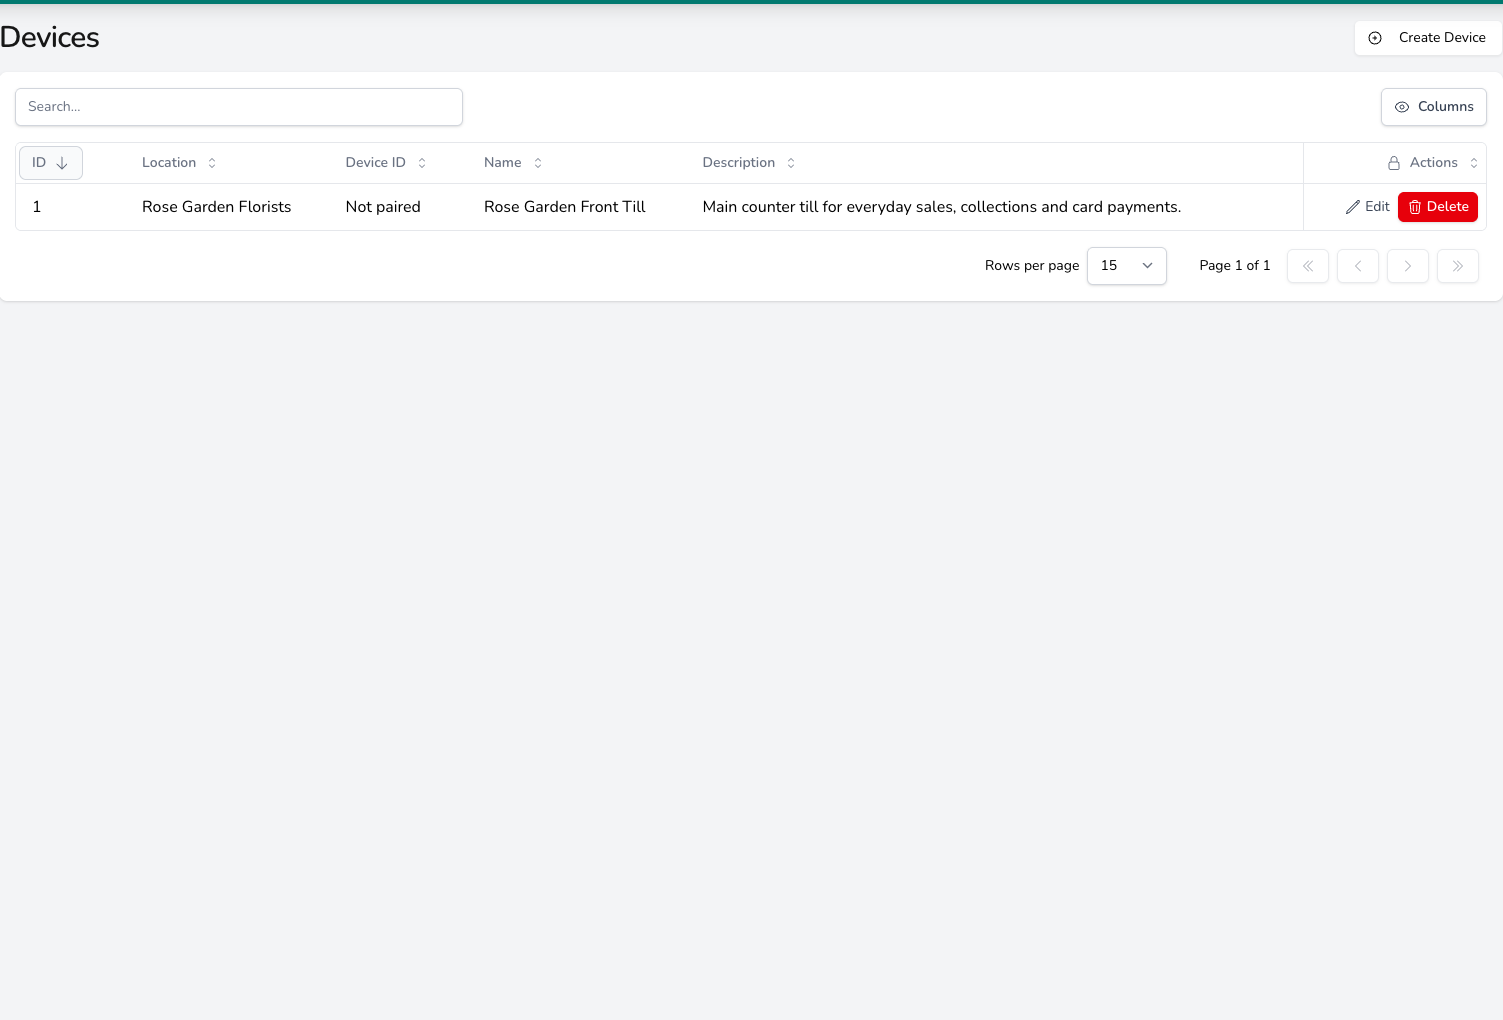Click sort chevrons next to Description

point(791,163)
